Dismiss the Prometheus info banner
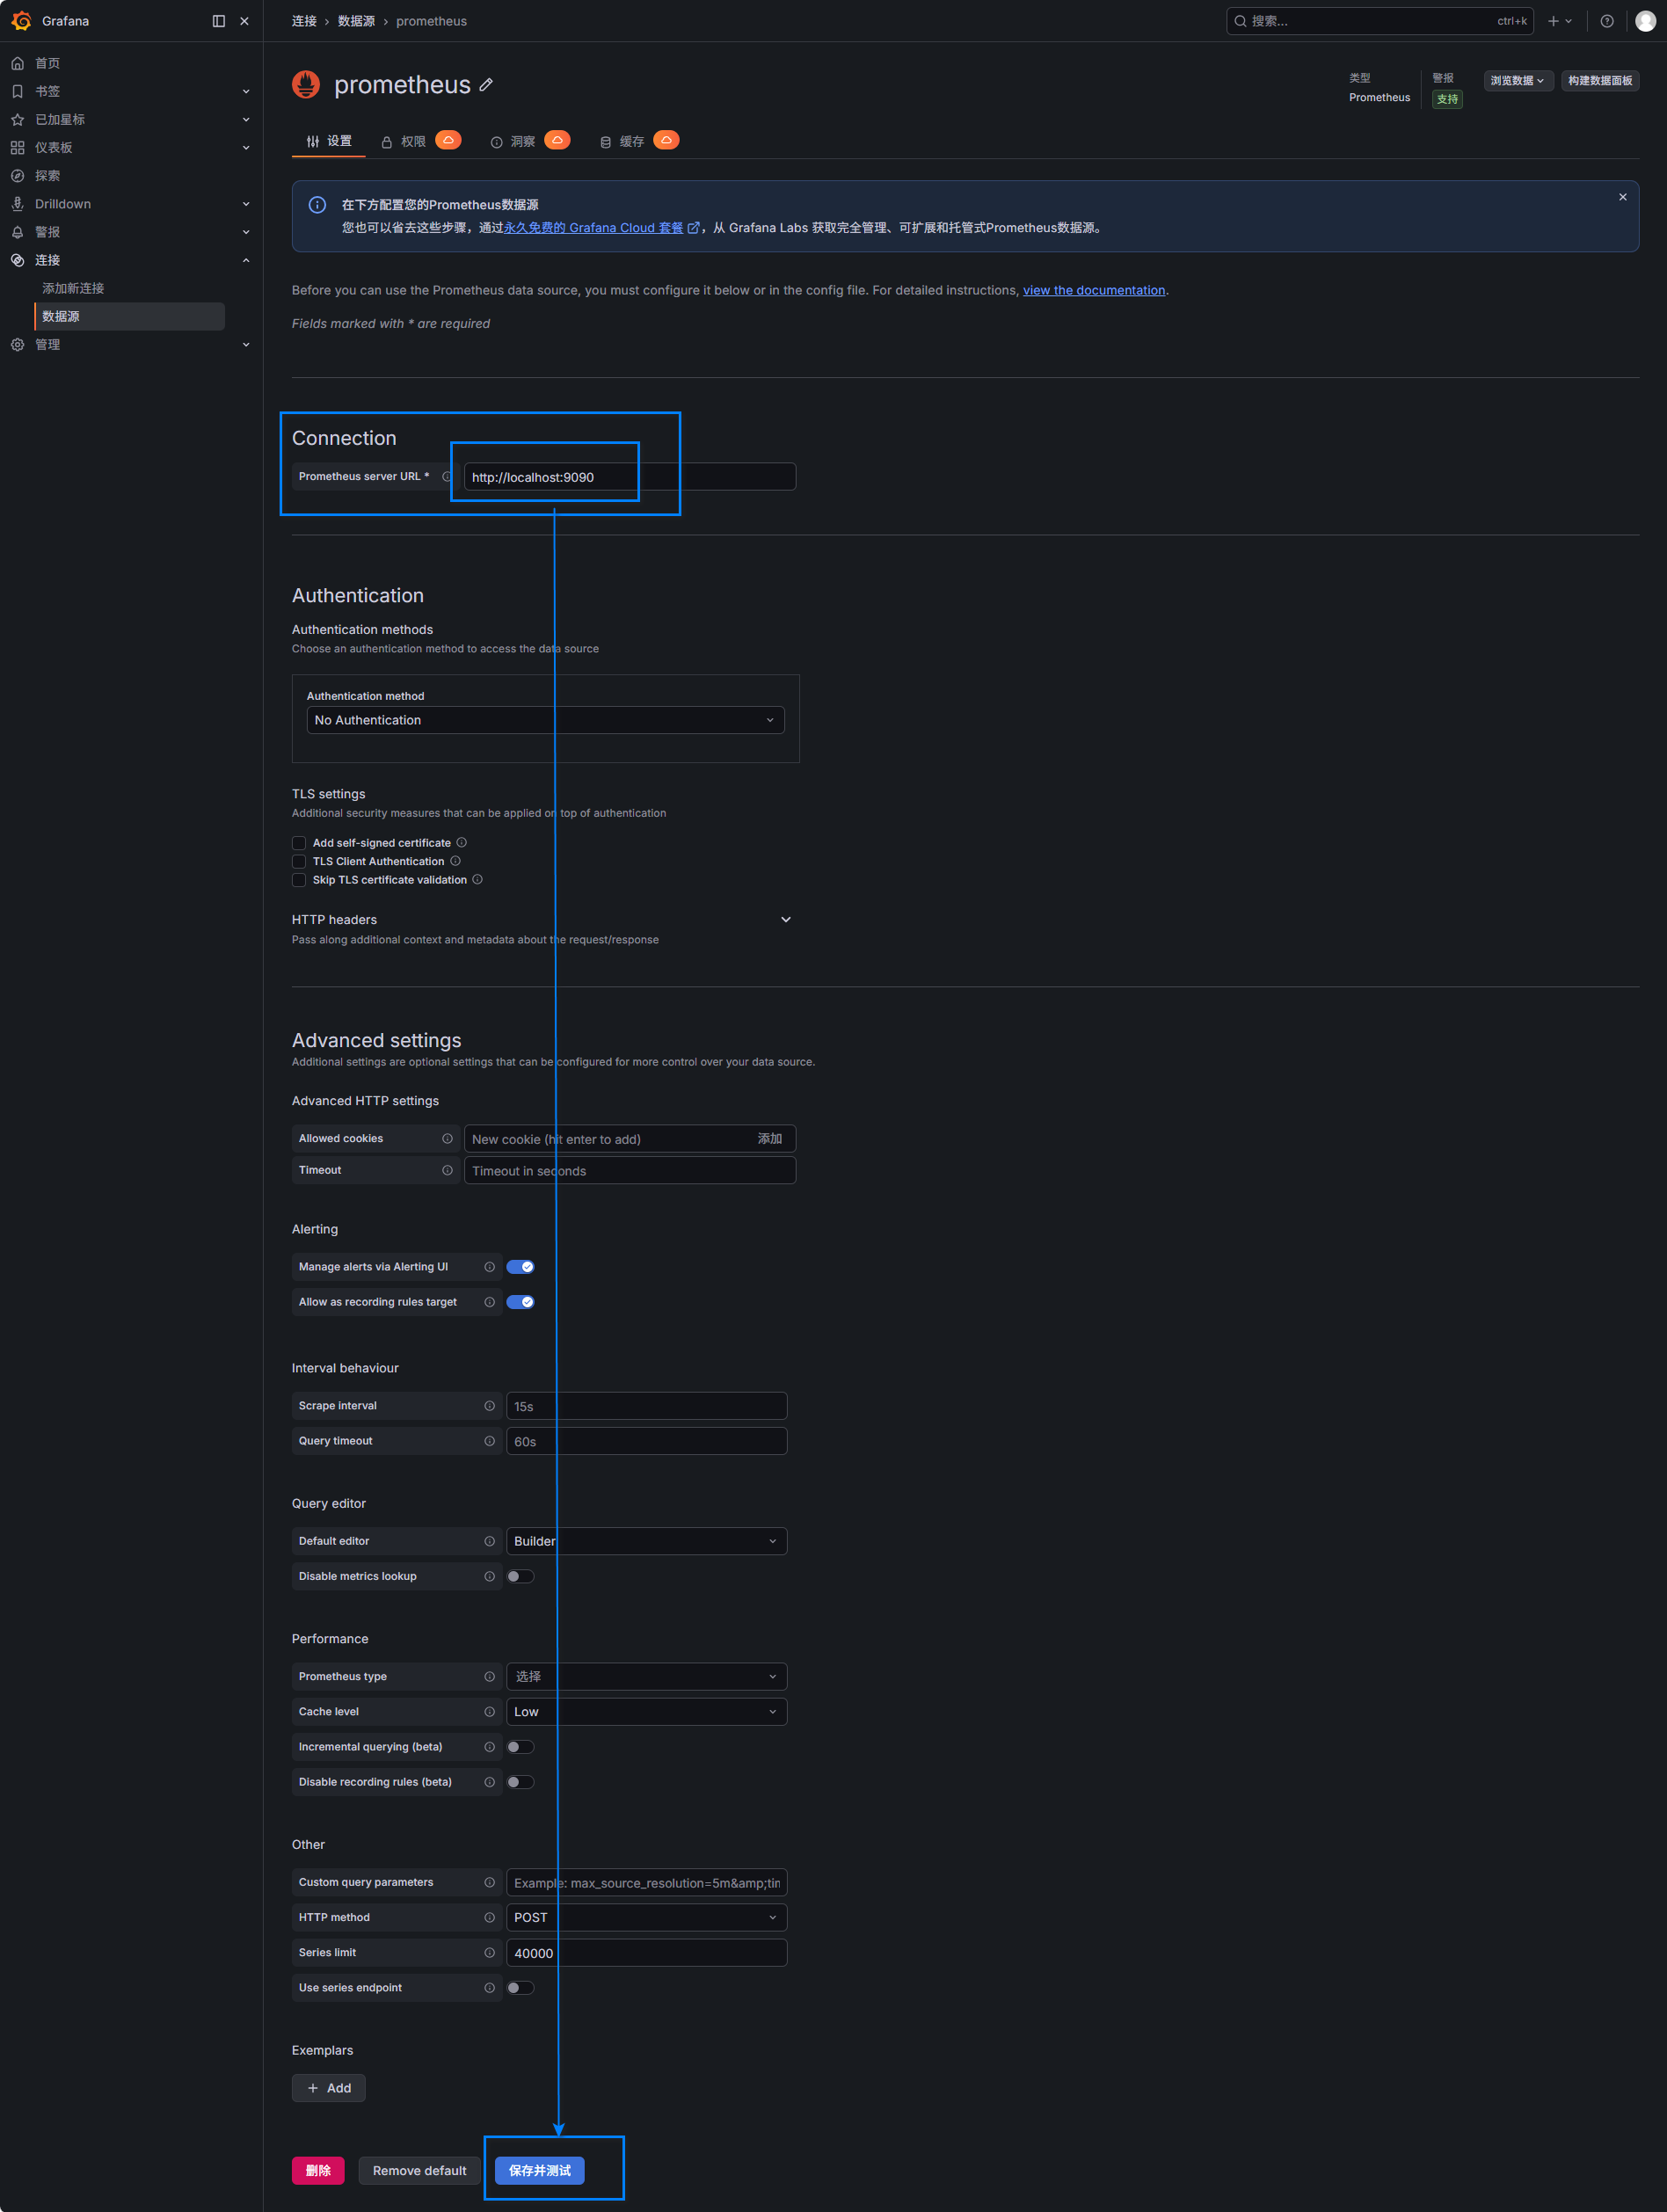 tap(1622, 197)
